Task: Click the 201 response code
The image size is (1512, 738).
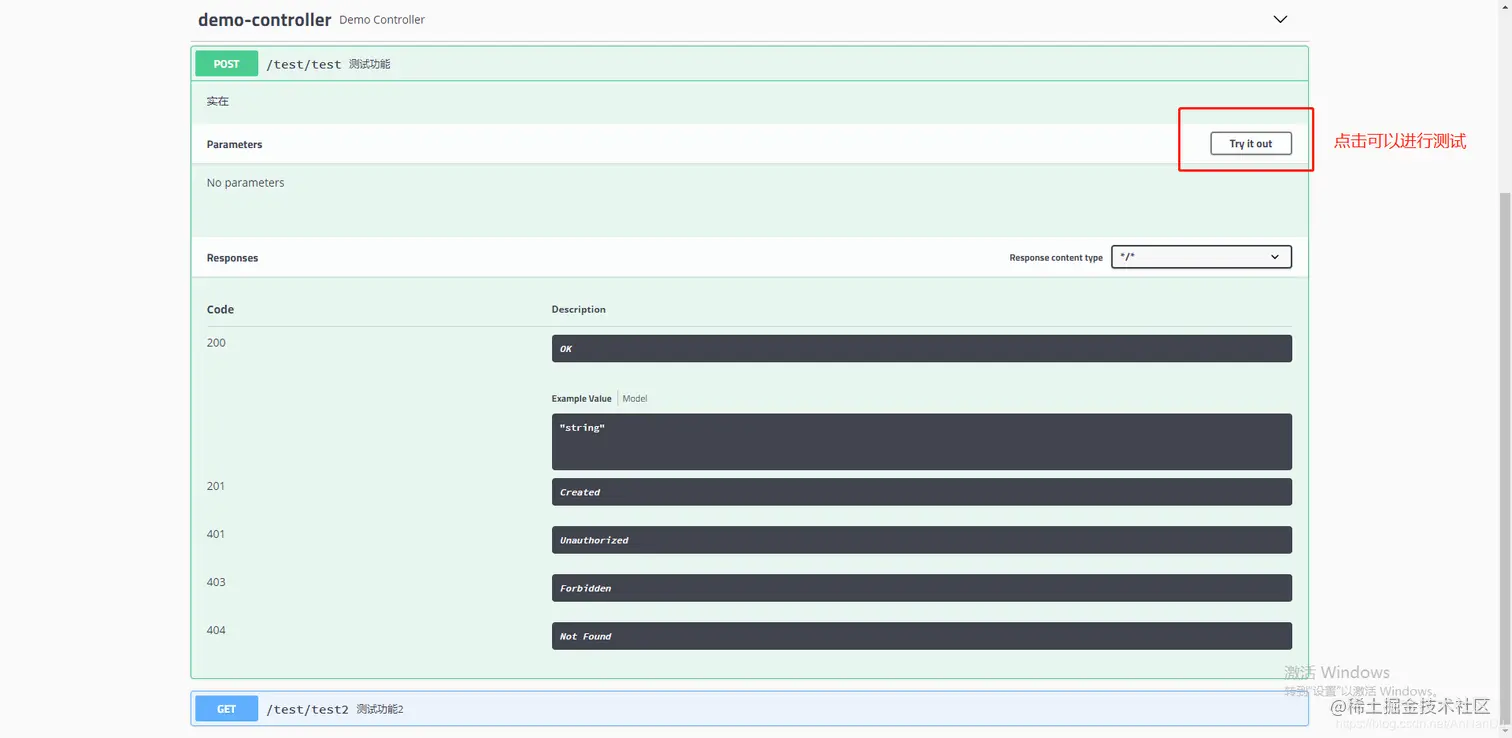Action: coord(216,486)
